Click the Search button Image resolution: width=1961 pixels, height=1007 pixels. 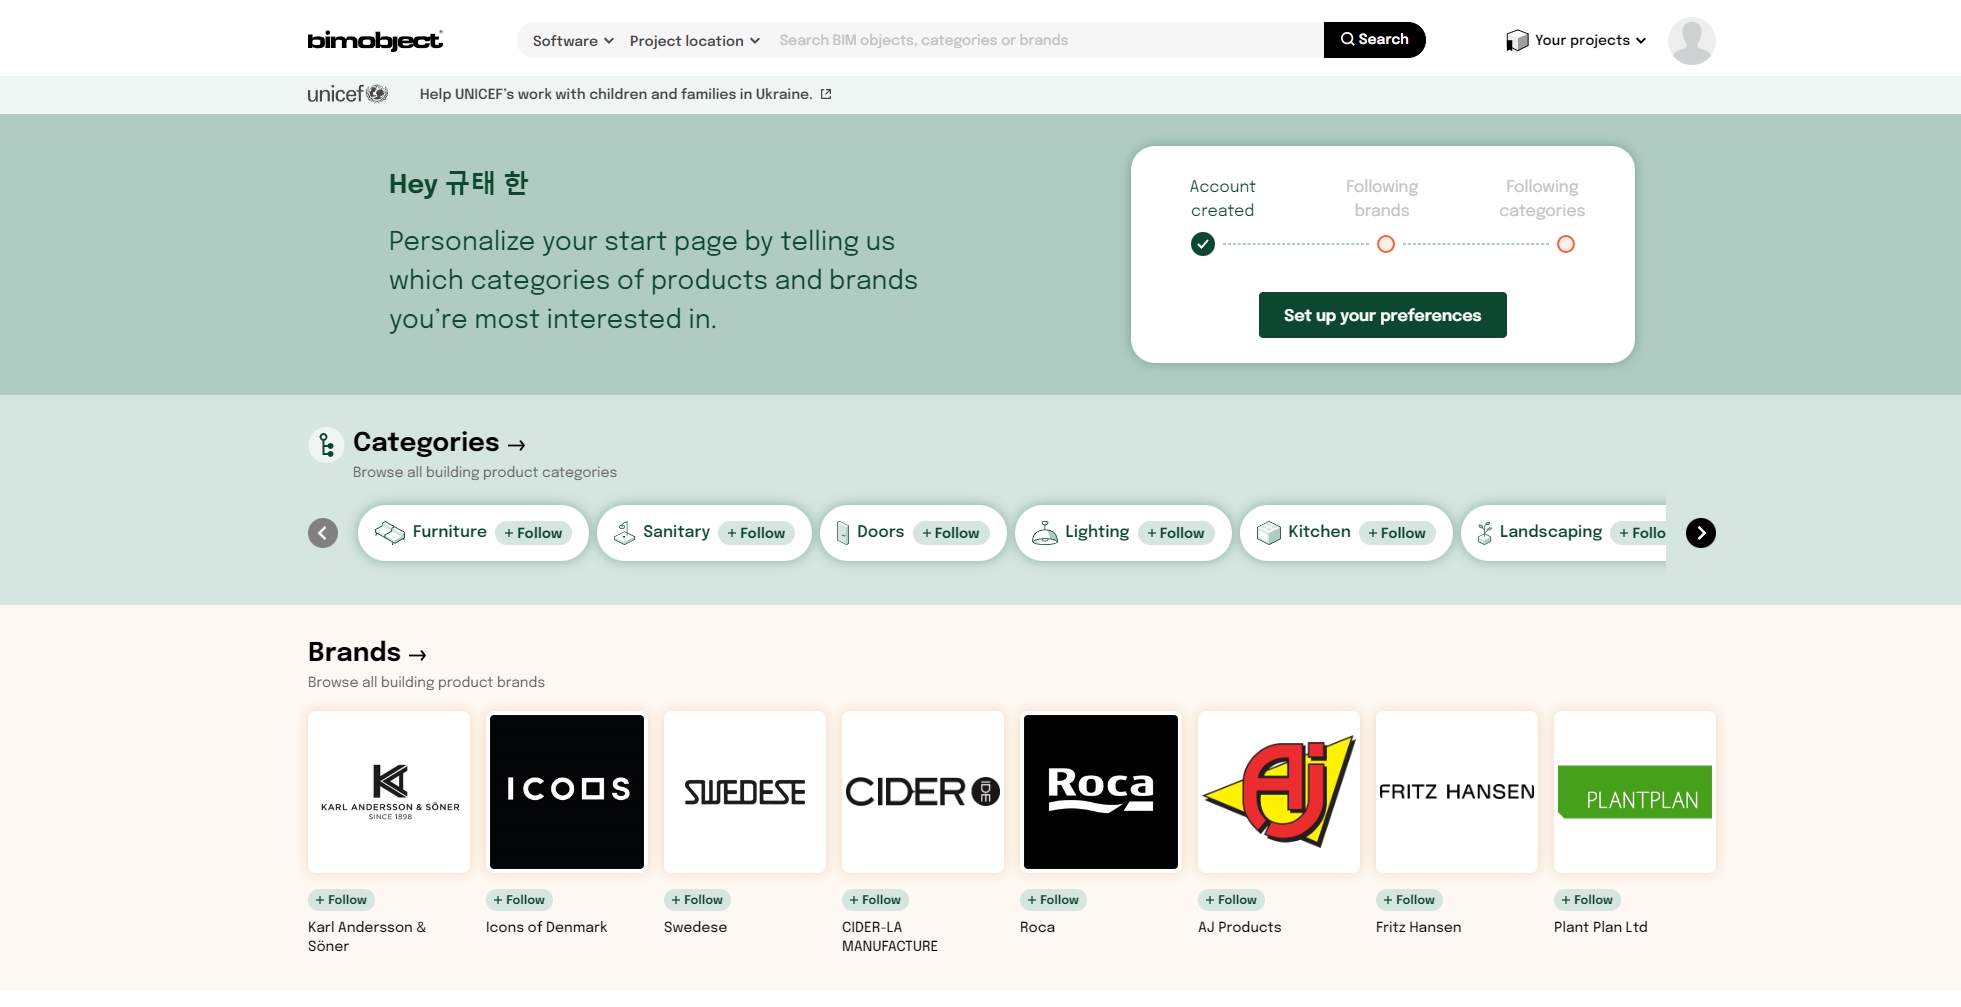point(1374,40)
